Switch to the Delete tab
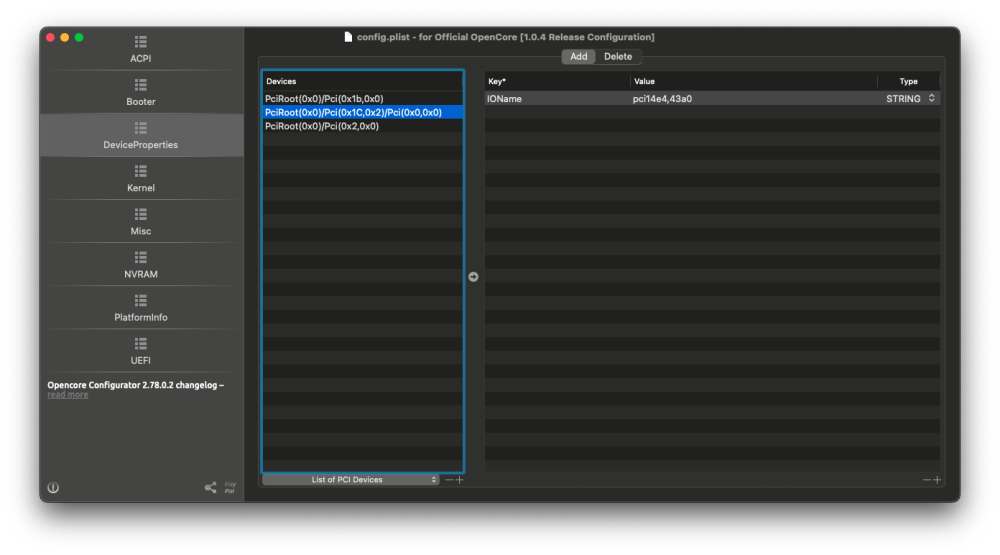 618,57
